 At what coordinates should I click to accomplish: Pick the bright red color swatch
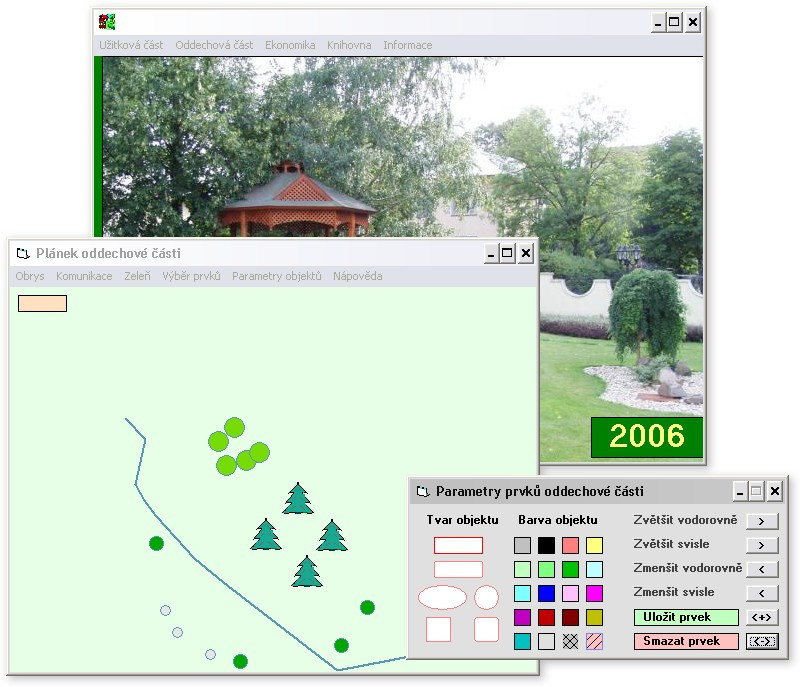[546, 617]
